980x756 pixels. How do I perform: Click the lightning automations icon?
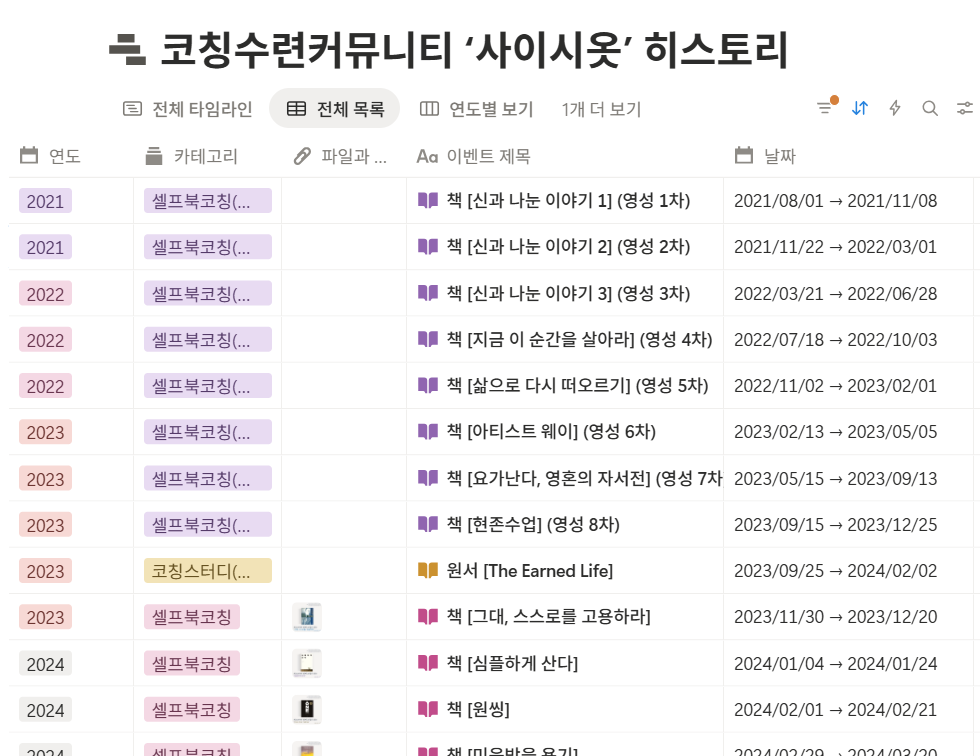(x=895, y=109)
